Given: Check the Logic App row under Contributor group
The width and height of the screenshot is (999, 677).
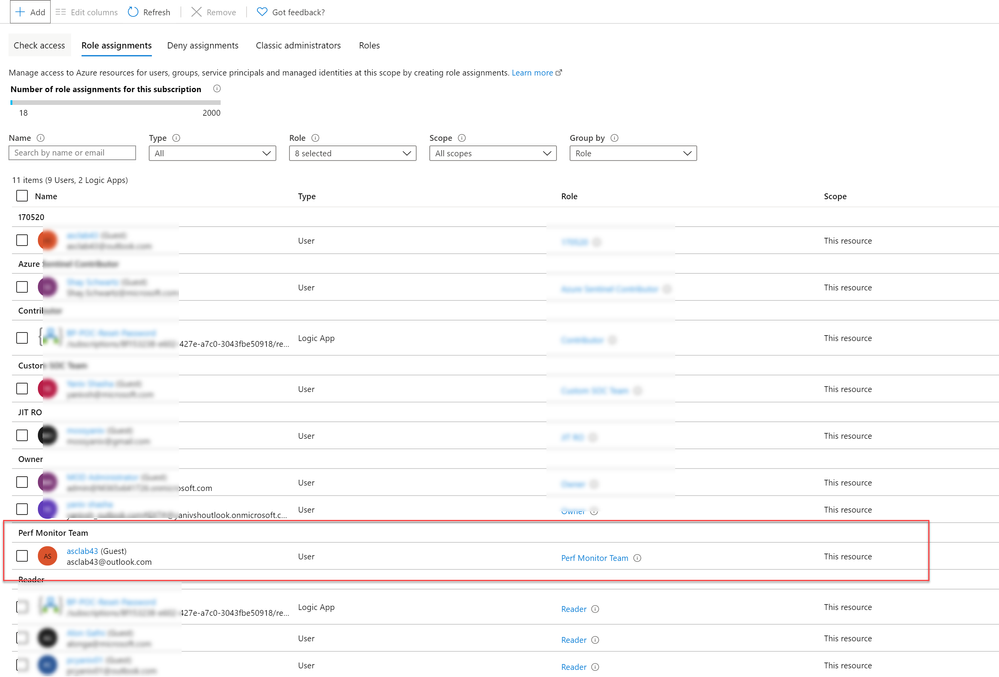Looking at the screenshot, I should 22,338.
